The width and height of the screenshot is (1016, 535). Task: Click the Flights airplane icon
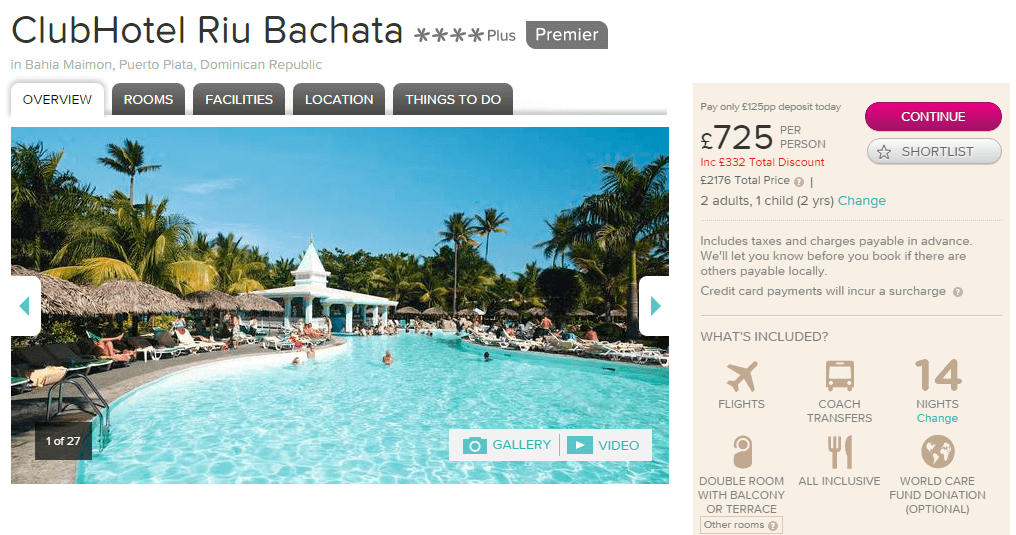(x=741, y=376)
